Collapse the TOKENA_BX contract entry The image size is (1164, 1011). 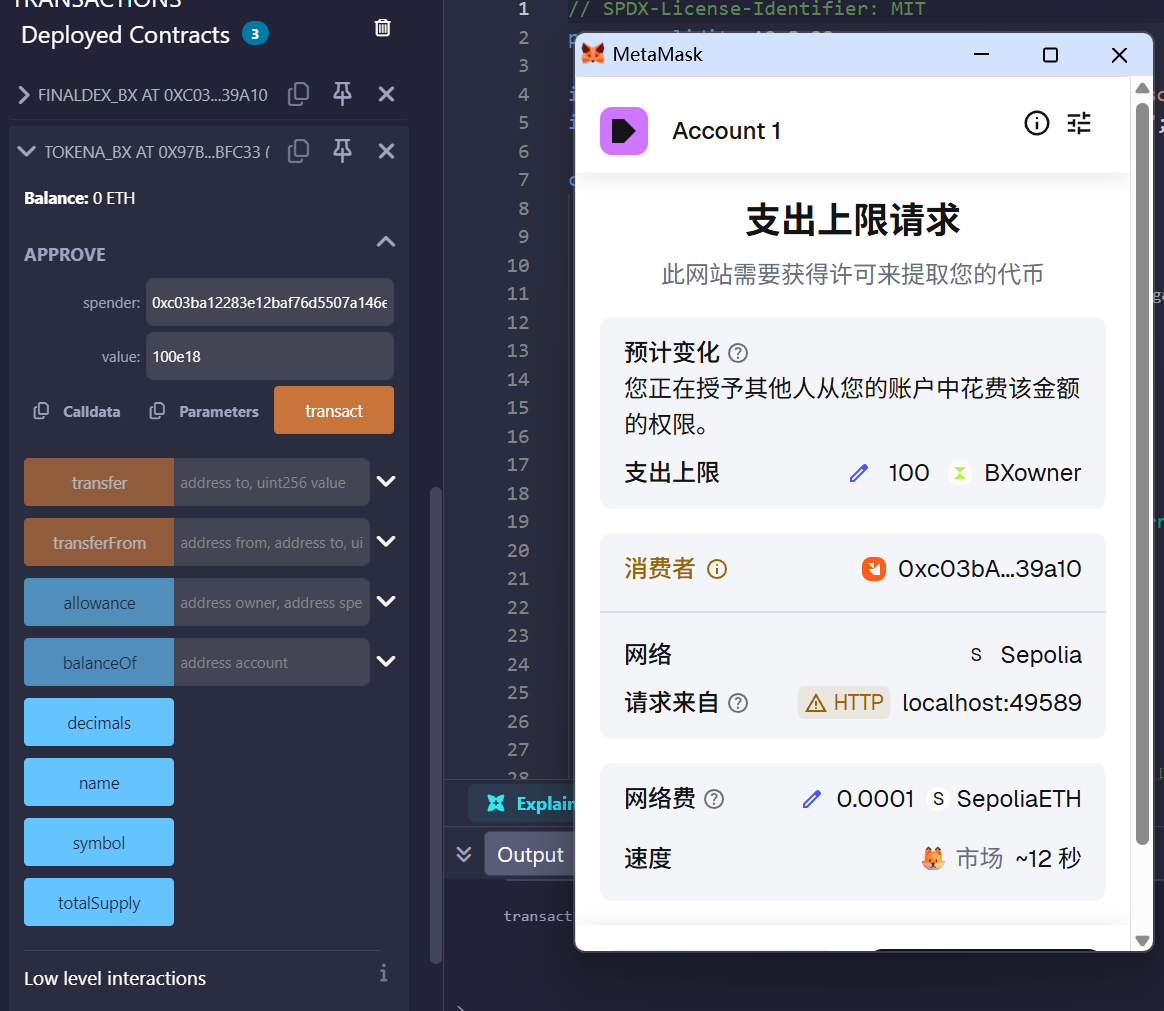pyautogui.click(x=26, y=152)
